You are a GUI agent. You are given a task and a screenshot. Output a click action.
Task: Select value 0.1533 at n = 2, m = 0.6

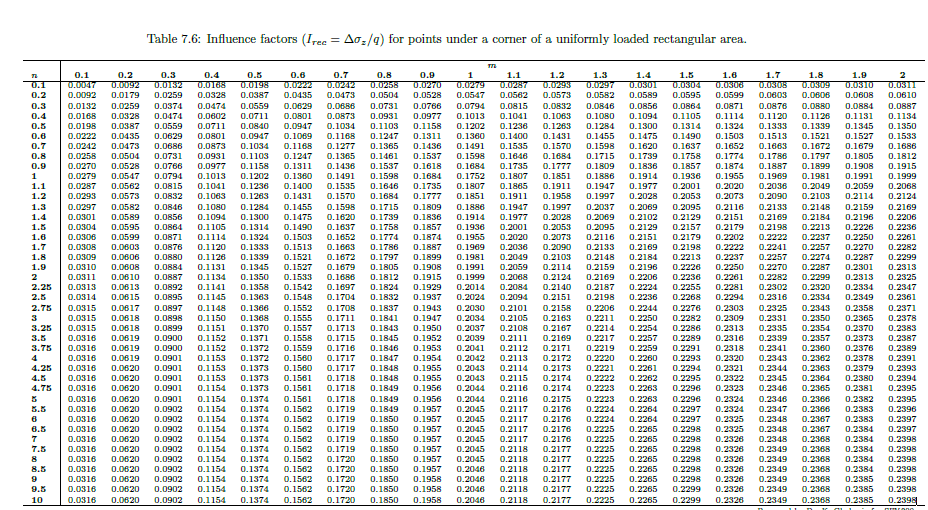point(298,277)
